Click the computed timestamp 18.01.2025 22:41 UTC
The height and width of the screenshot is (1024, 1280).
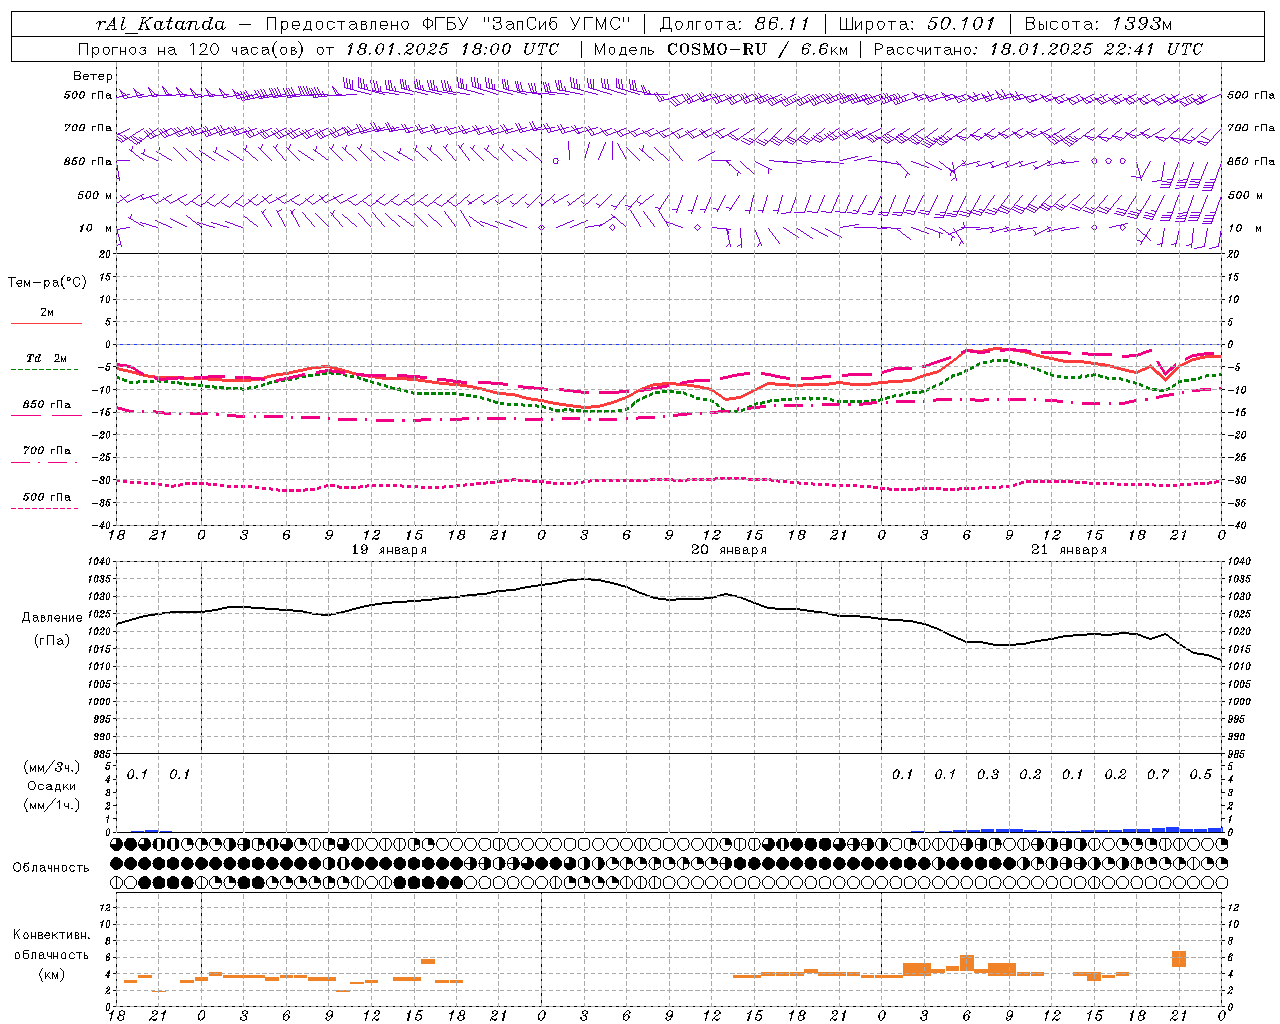point(1096,49)
